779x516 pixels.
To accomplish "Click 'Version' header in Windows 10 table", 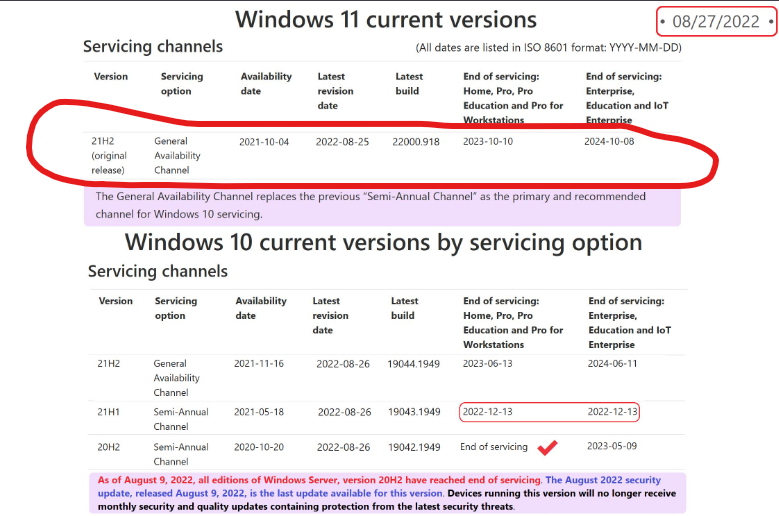I will click(116, 301).
